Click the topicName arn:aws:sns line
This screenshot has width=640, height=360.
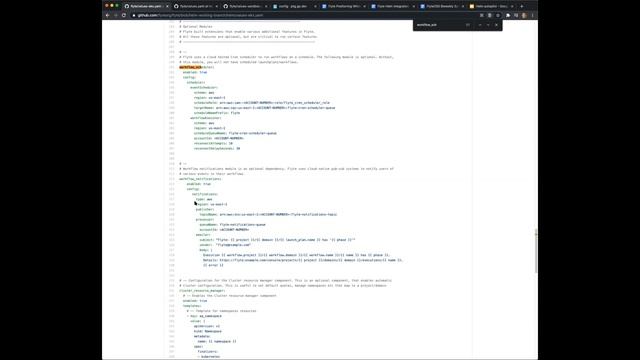click(x=268, y=214)
